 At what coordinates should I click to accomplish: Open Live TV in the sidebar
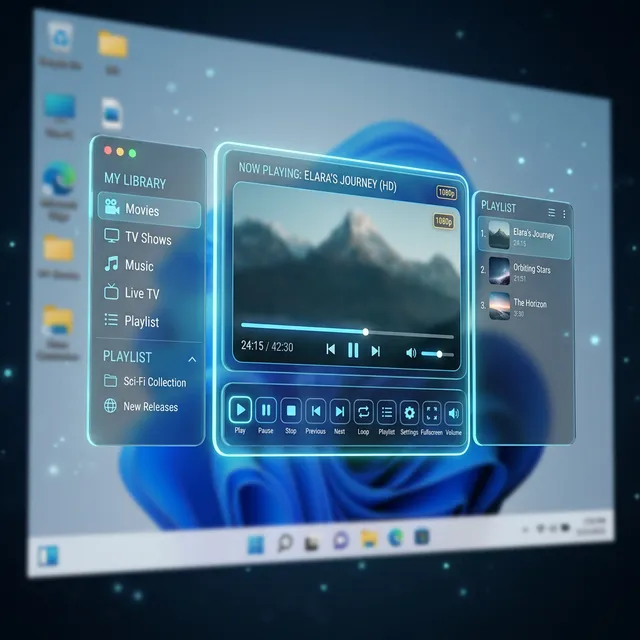click(131, 293)
